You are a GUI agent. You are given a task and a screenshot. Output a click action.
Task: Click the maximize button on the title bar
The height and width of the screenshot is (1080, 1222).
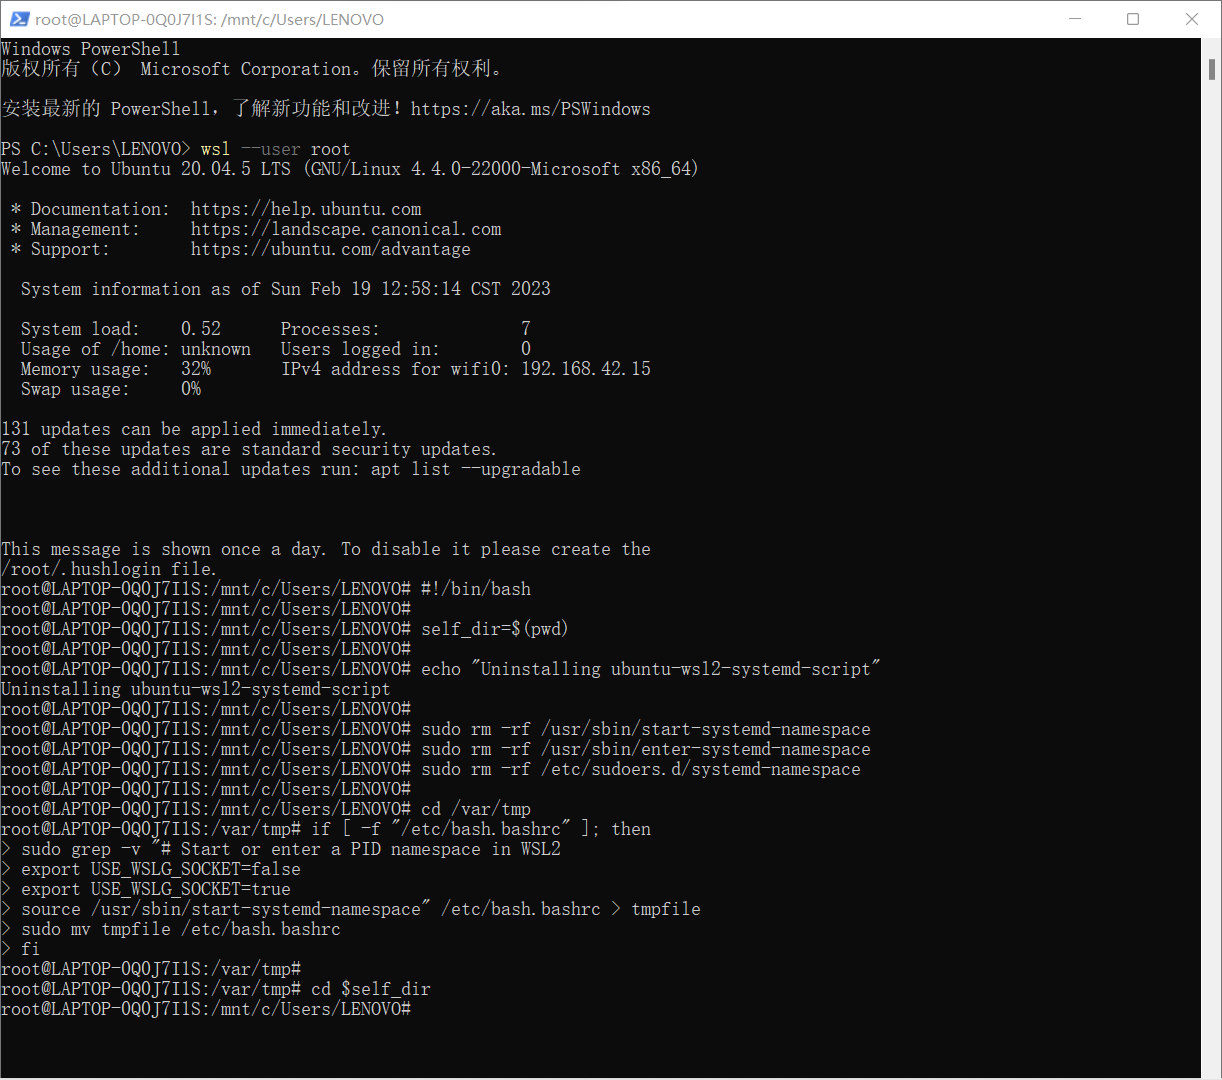[1134, 19]
